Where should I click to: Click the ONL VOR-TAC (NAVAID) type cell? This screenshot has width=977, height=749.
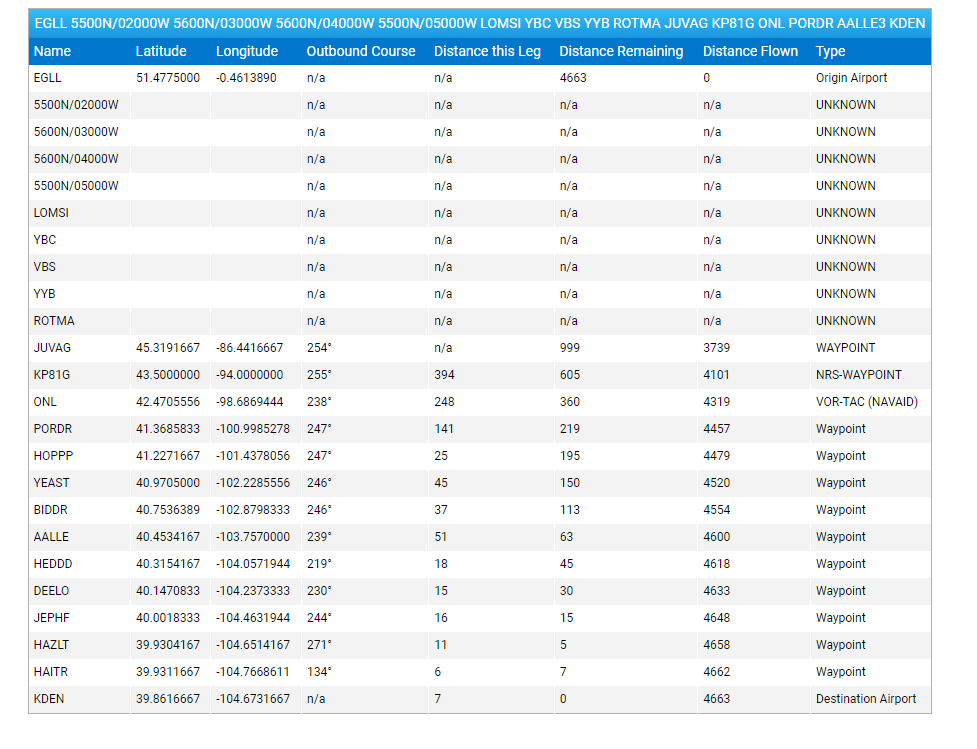(866, 402)
